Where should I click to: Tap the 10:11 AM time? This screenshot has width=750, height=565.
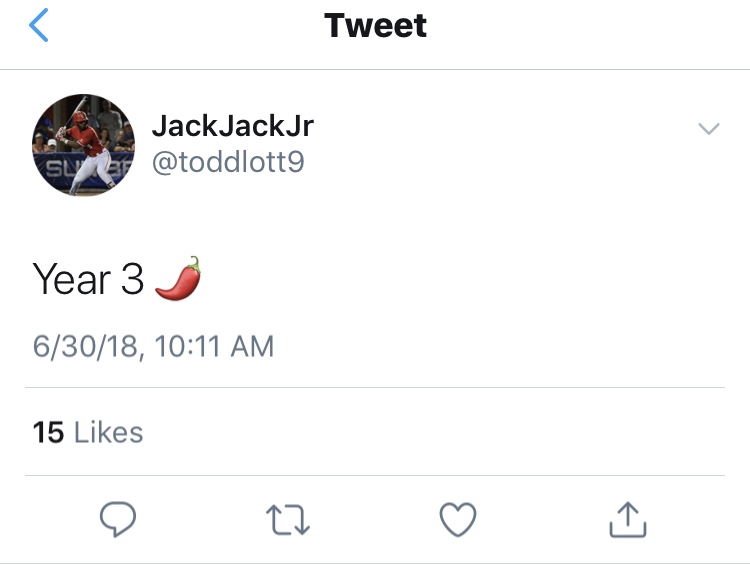(x=215, y=346)
